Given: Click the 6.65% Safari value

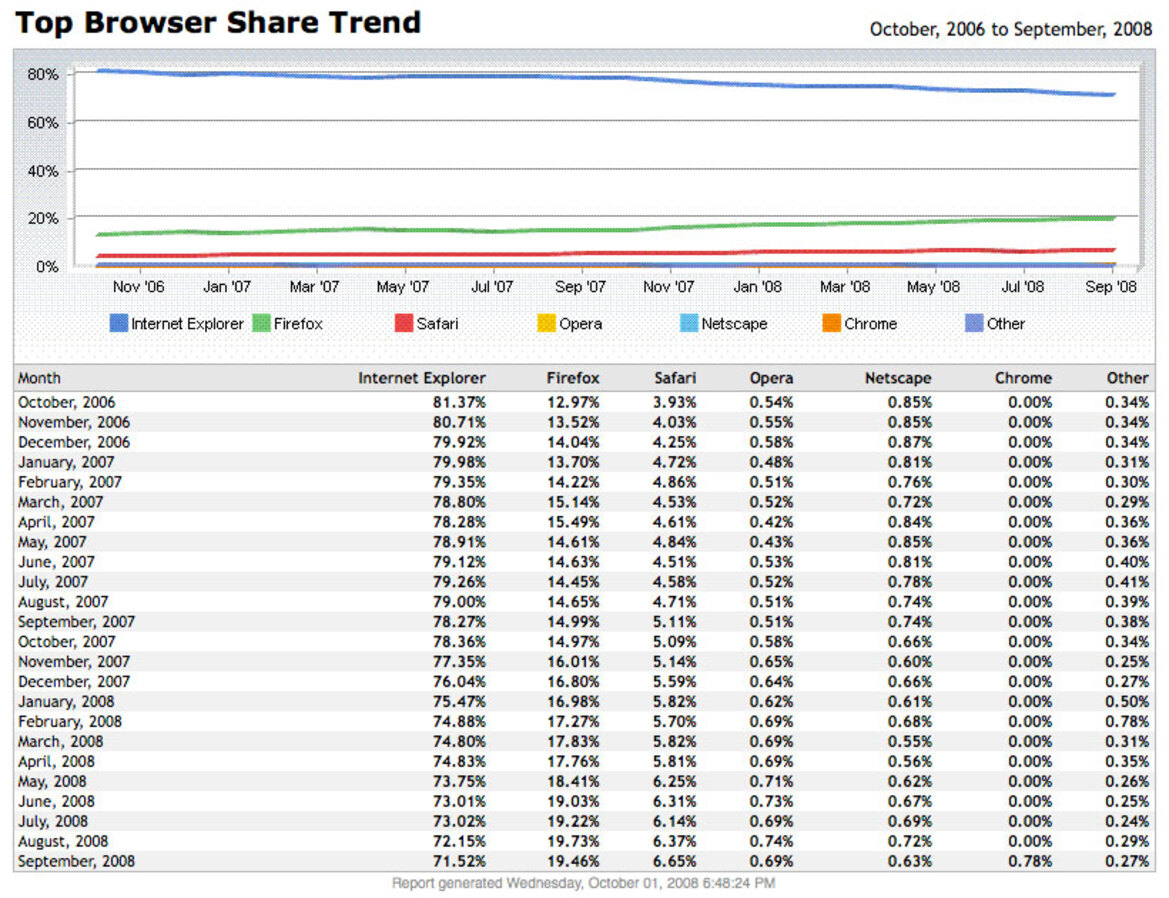Looking at the screenshot, I should [675, 861].
